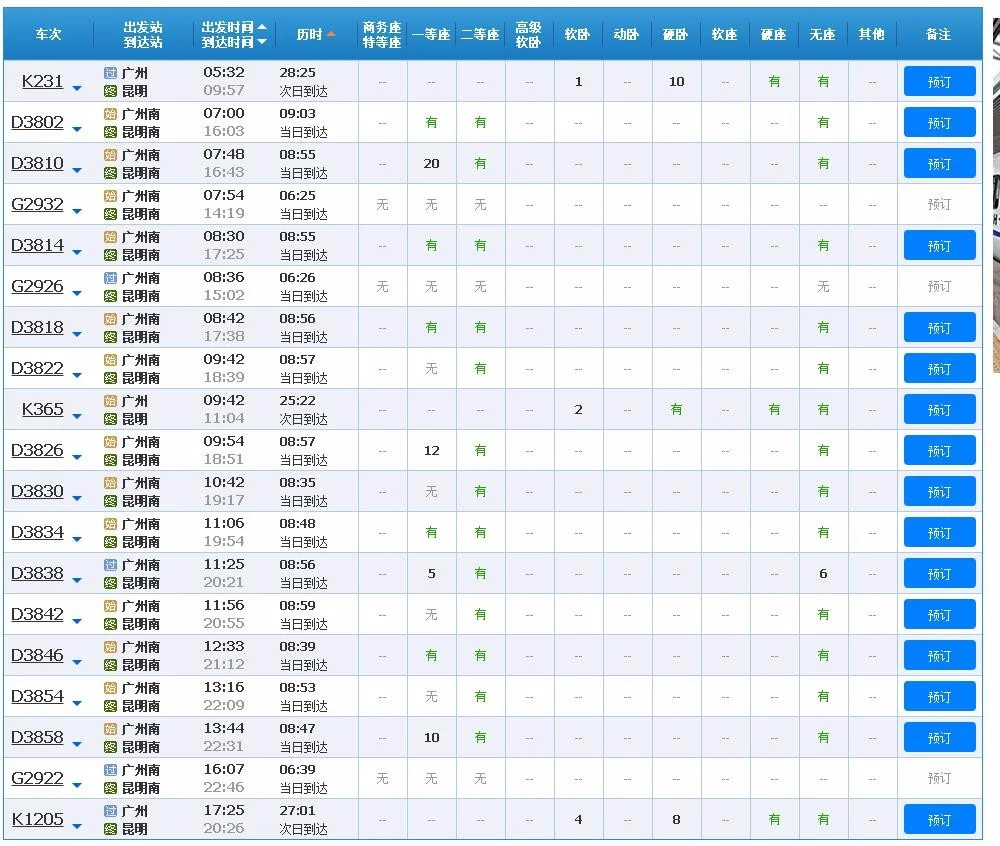
Task: Click the 终 terminal icon next to K231's 昆明
Action: [110, 89]
